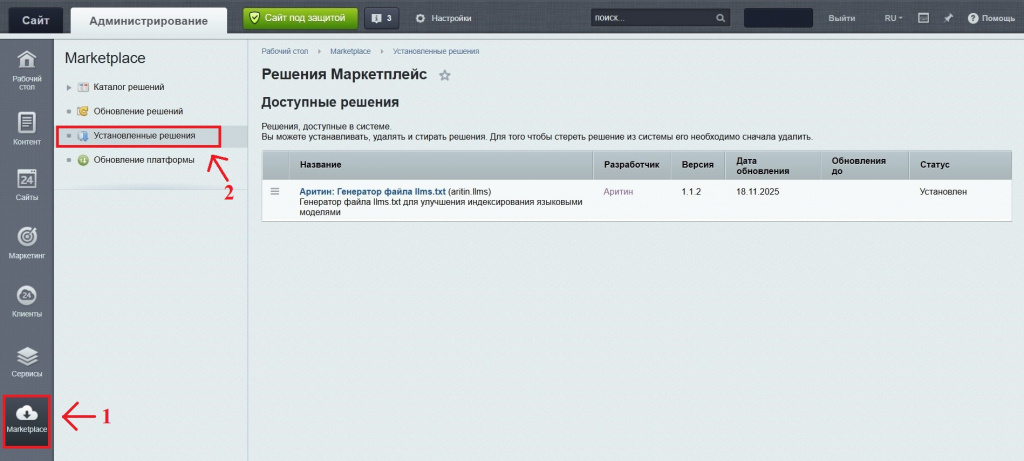
Task: Click the pin icon in top bar
Action: click(x=948, y=18)
